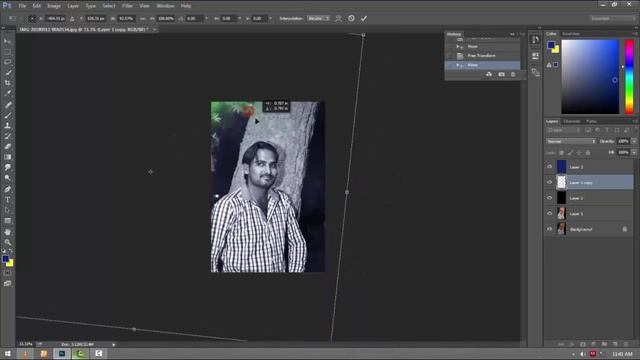Image resolution: width=640 pixels, height=360 pixels.
Task: Open the workspace switcher dropdown
Action: tap(612, 18)
